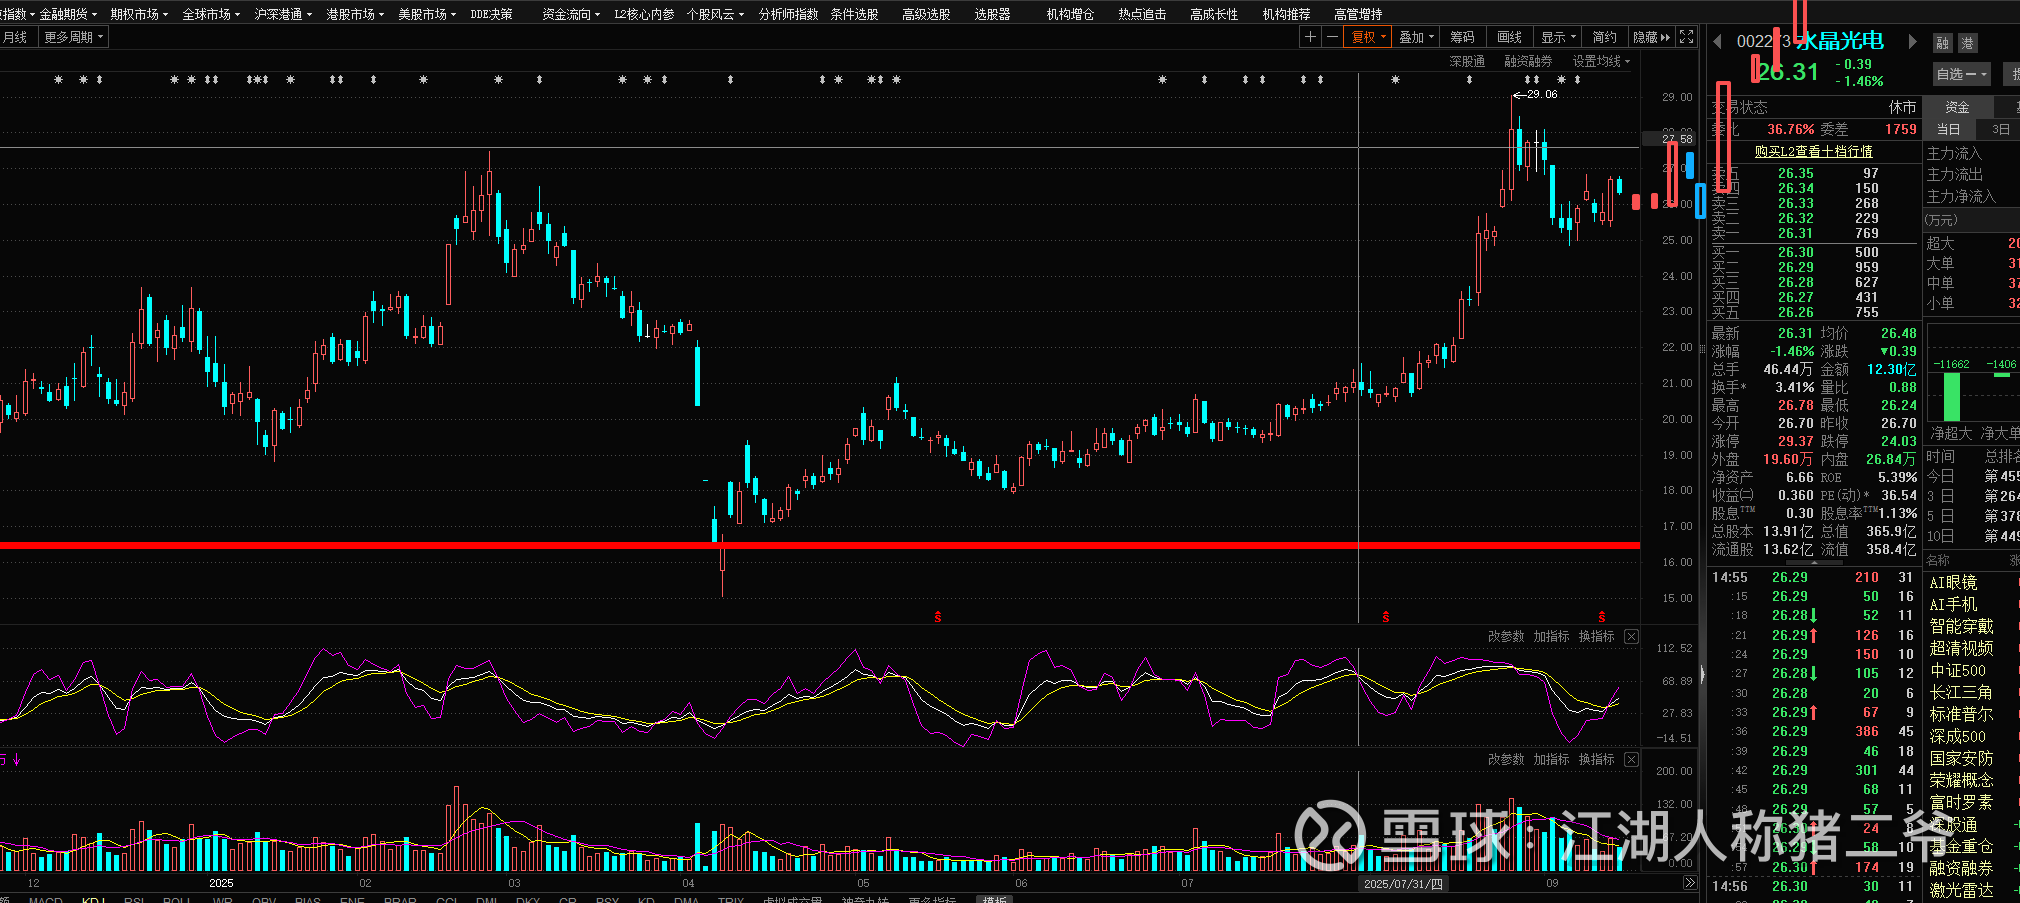Toggle 画线 drawing mode
Viewport: 2020px width, 903px height.
point(1509,37)
